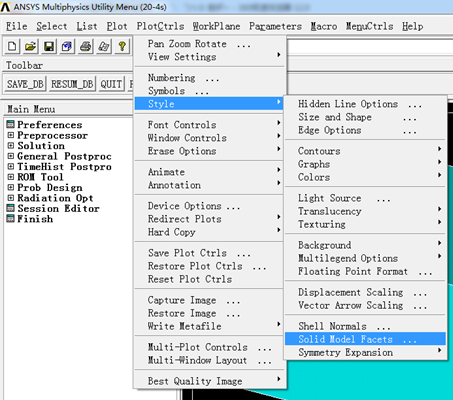Open the Colors submenu

pos(365,177)
